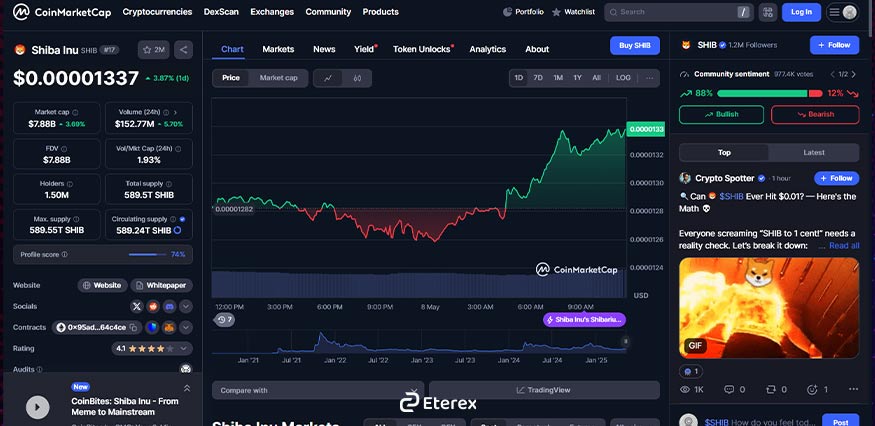Click the community sentiment progress bar
875x426 pixels.
(x=770, y=93)
